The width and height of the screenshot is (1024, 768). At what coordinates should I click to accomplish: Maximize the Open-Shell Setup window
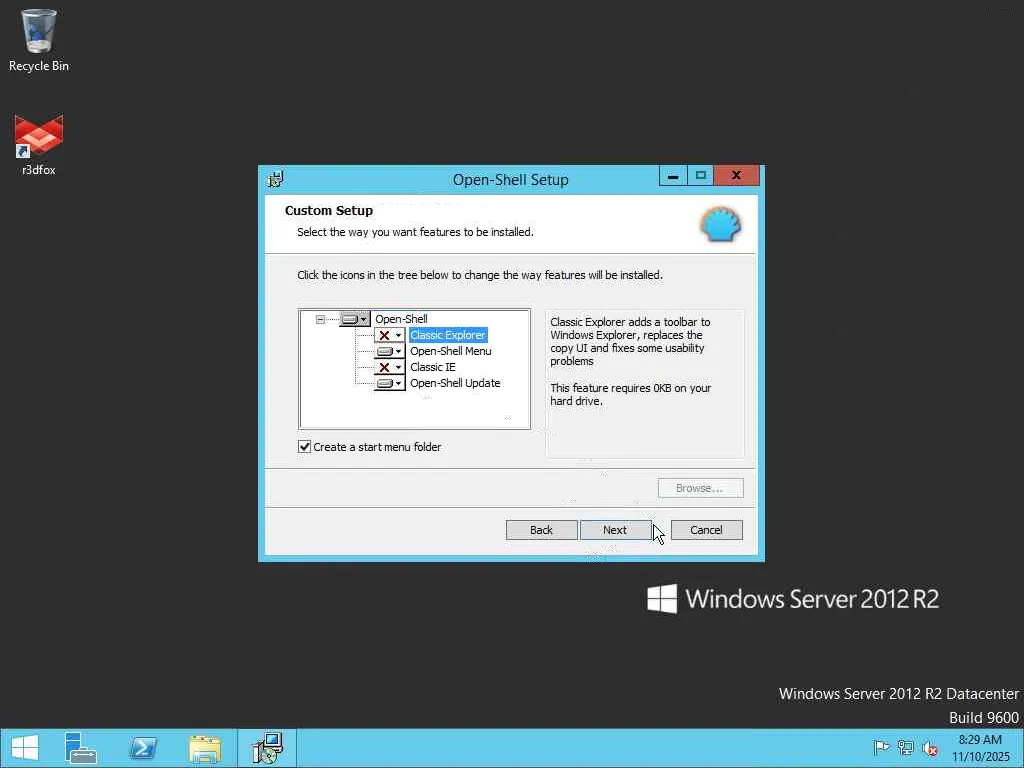tap(701, 176)
